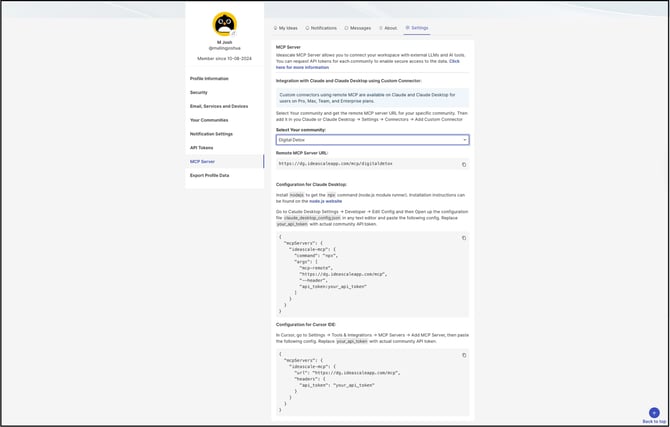
Task: Copy the Remote MCP Server URL
Action: (464, 165)
